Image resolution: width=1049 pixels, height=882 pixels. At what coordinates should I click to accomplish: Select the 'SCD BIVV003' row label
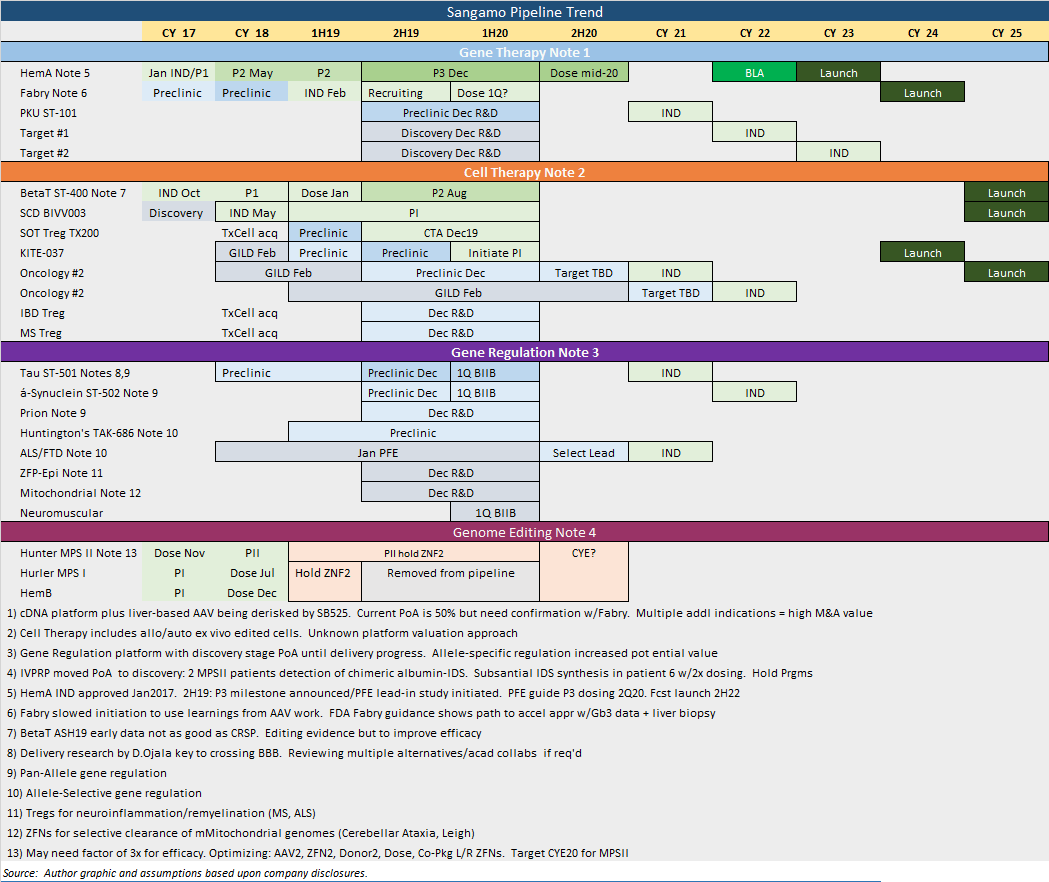click(53, 213)
